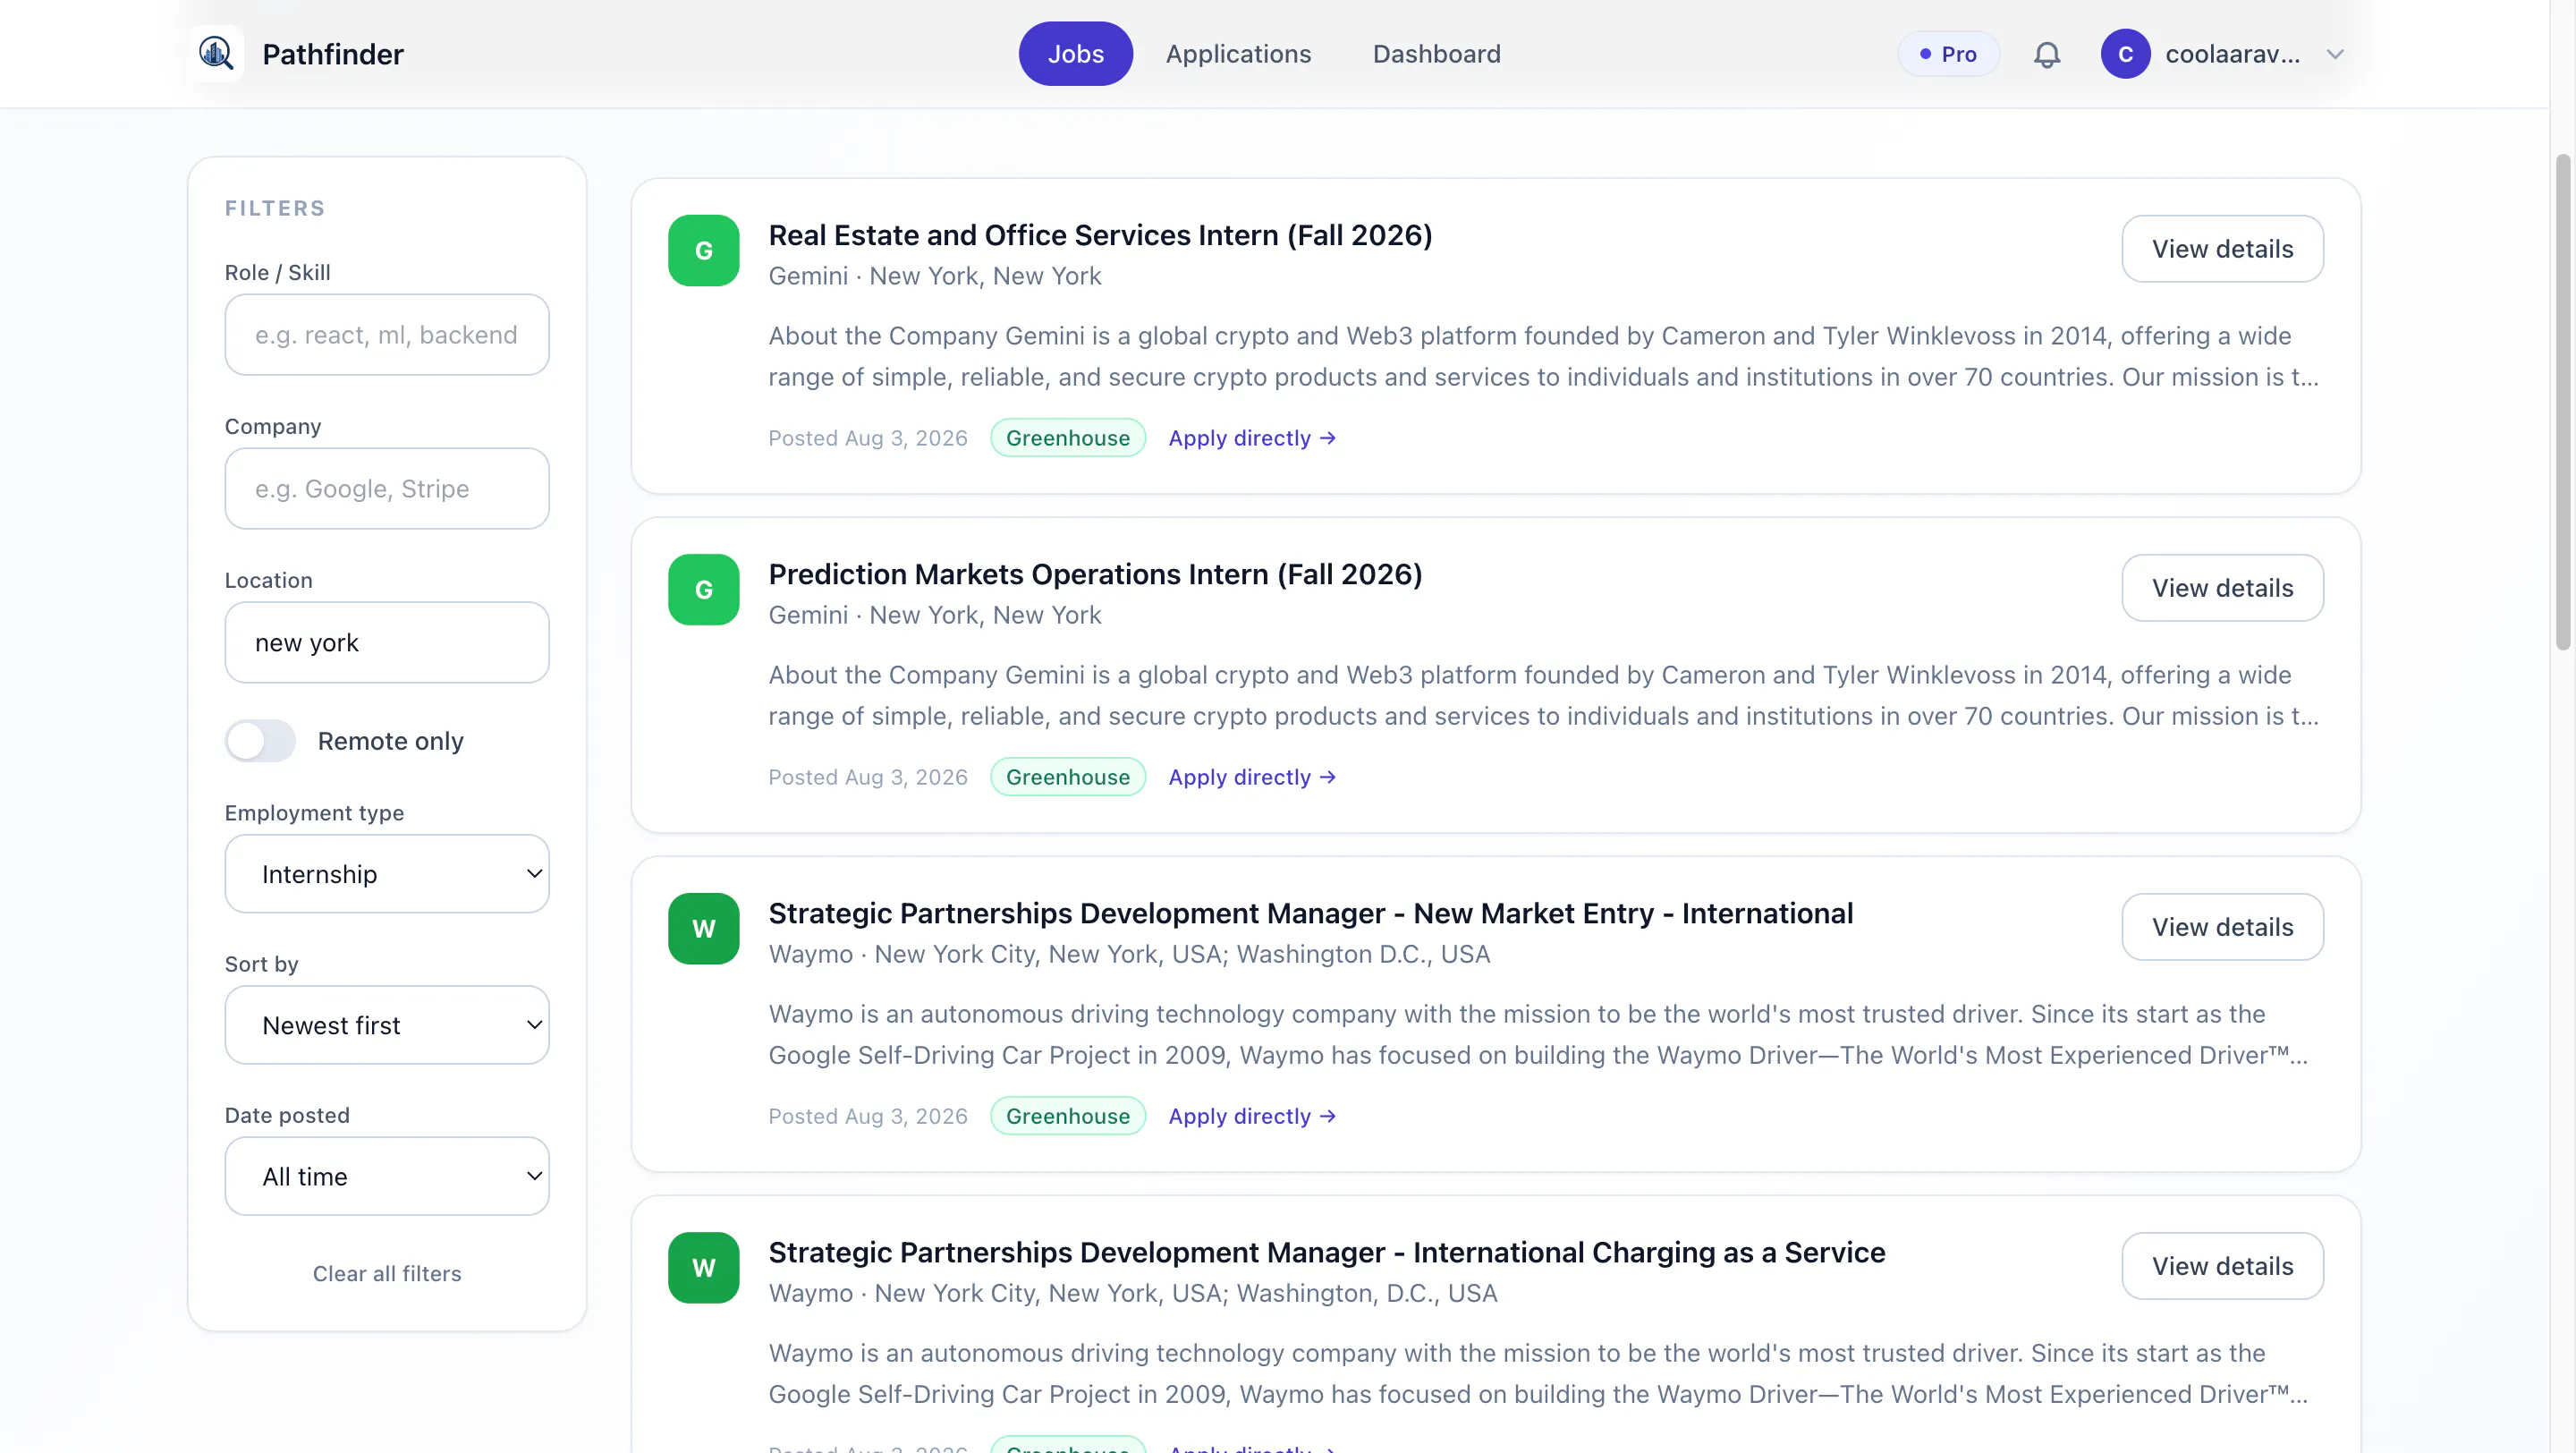
Task: Click the Pathfinder brand name
Action: click(333, 54)
